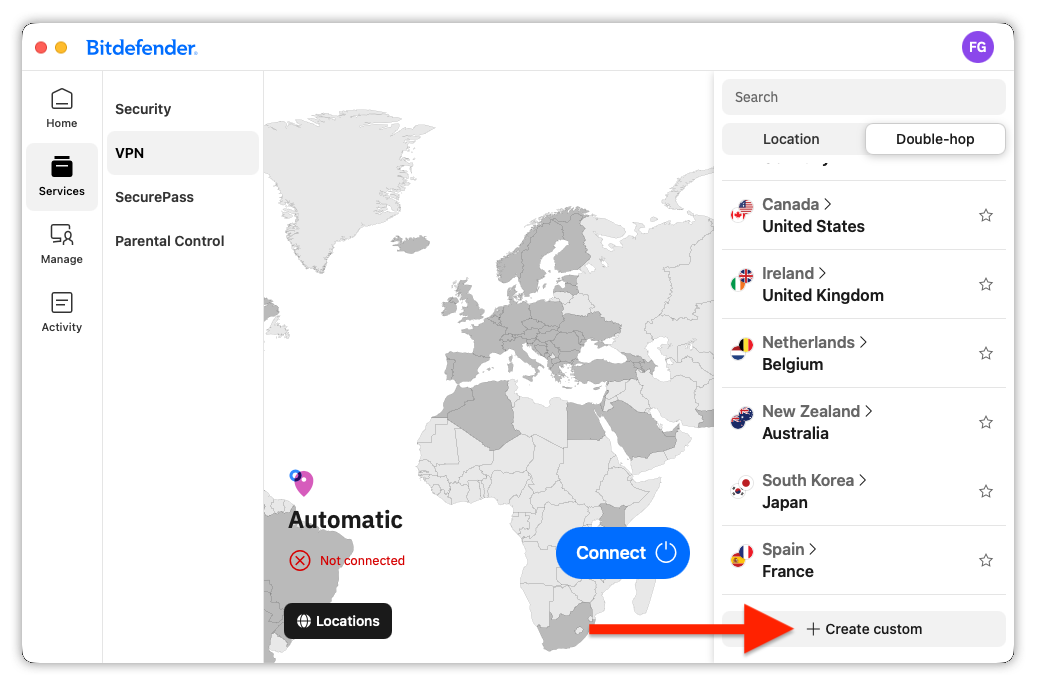Click the Canada–United States flag icon
The width and height of the screenshot is (1038, 687).
pyautogui.click(x=742, y=211)
